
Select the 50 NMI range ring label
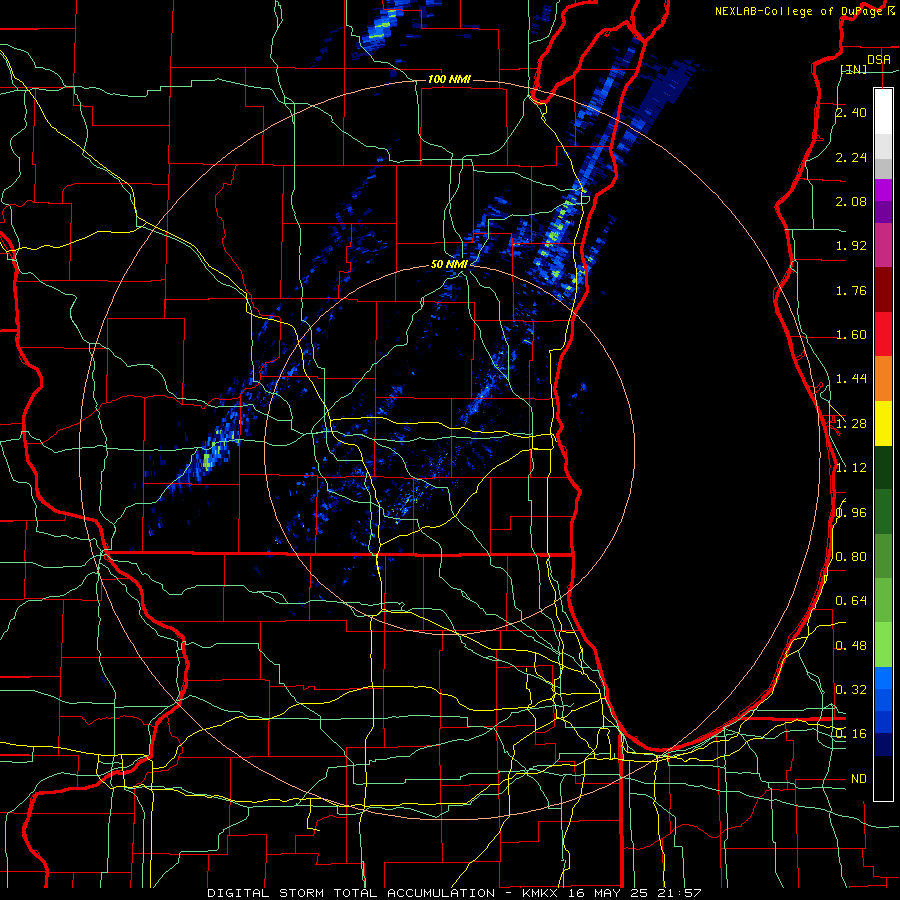coord(449,264)
